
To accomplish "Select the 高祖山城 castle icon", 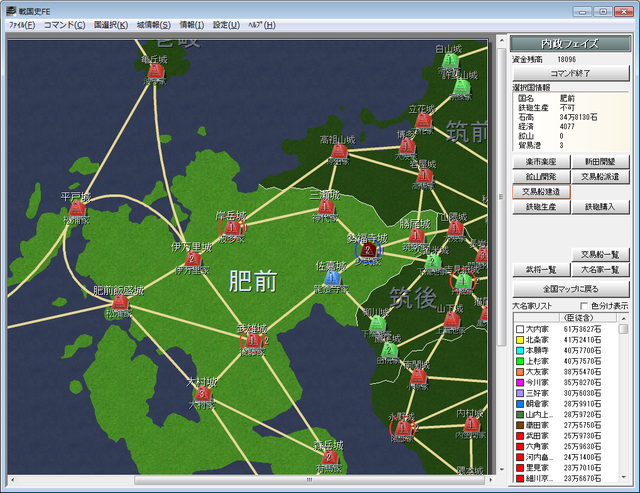I will click(339, 152).
